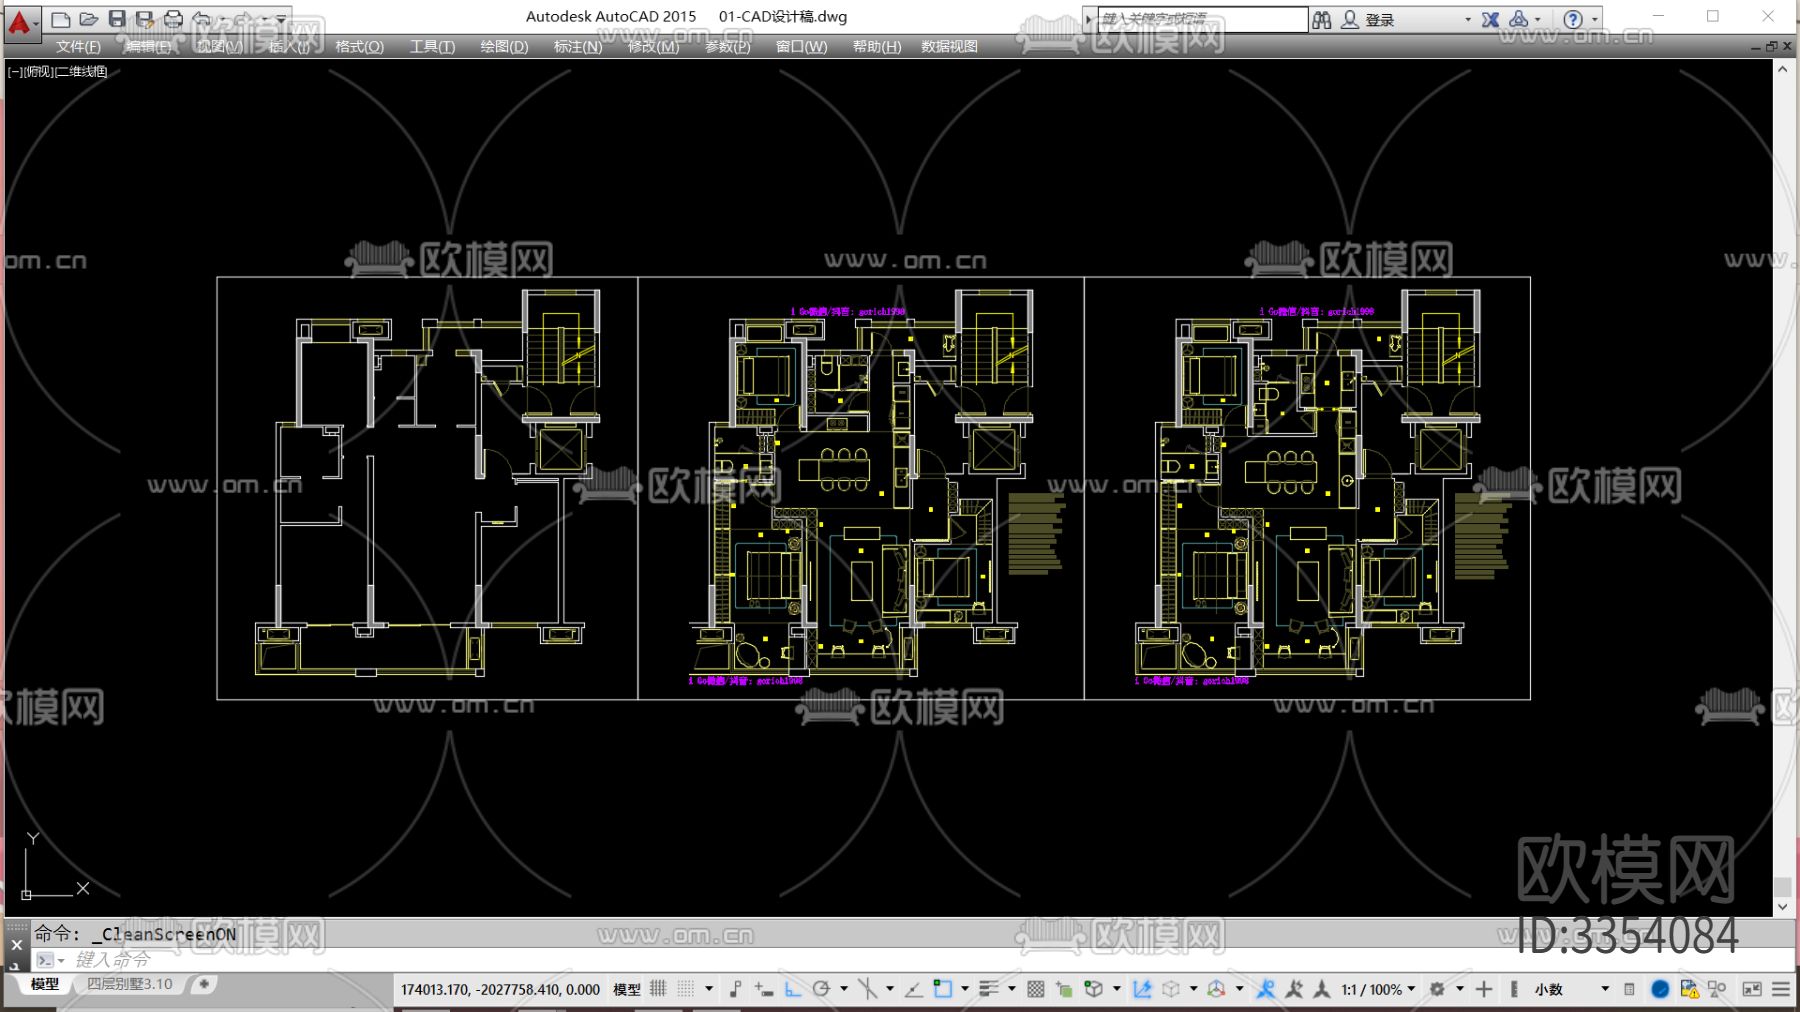Open the 小数 units dropdown
Screen dimensions: 1800x1012
[x=1572, y=989]
